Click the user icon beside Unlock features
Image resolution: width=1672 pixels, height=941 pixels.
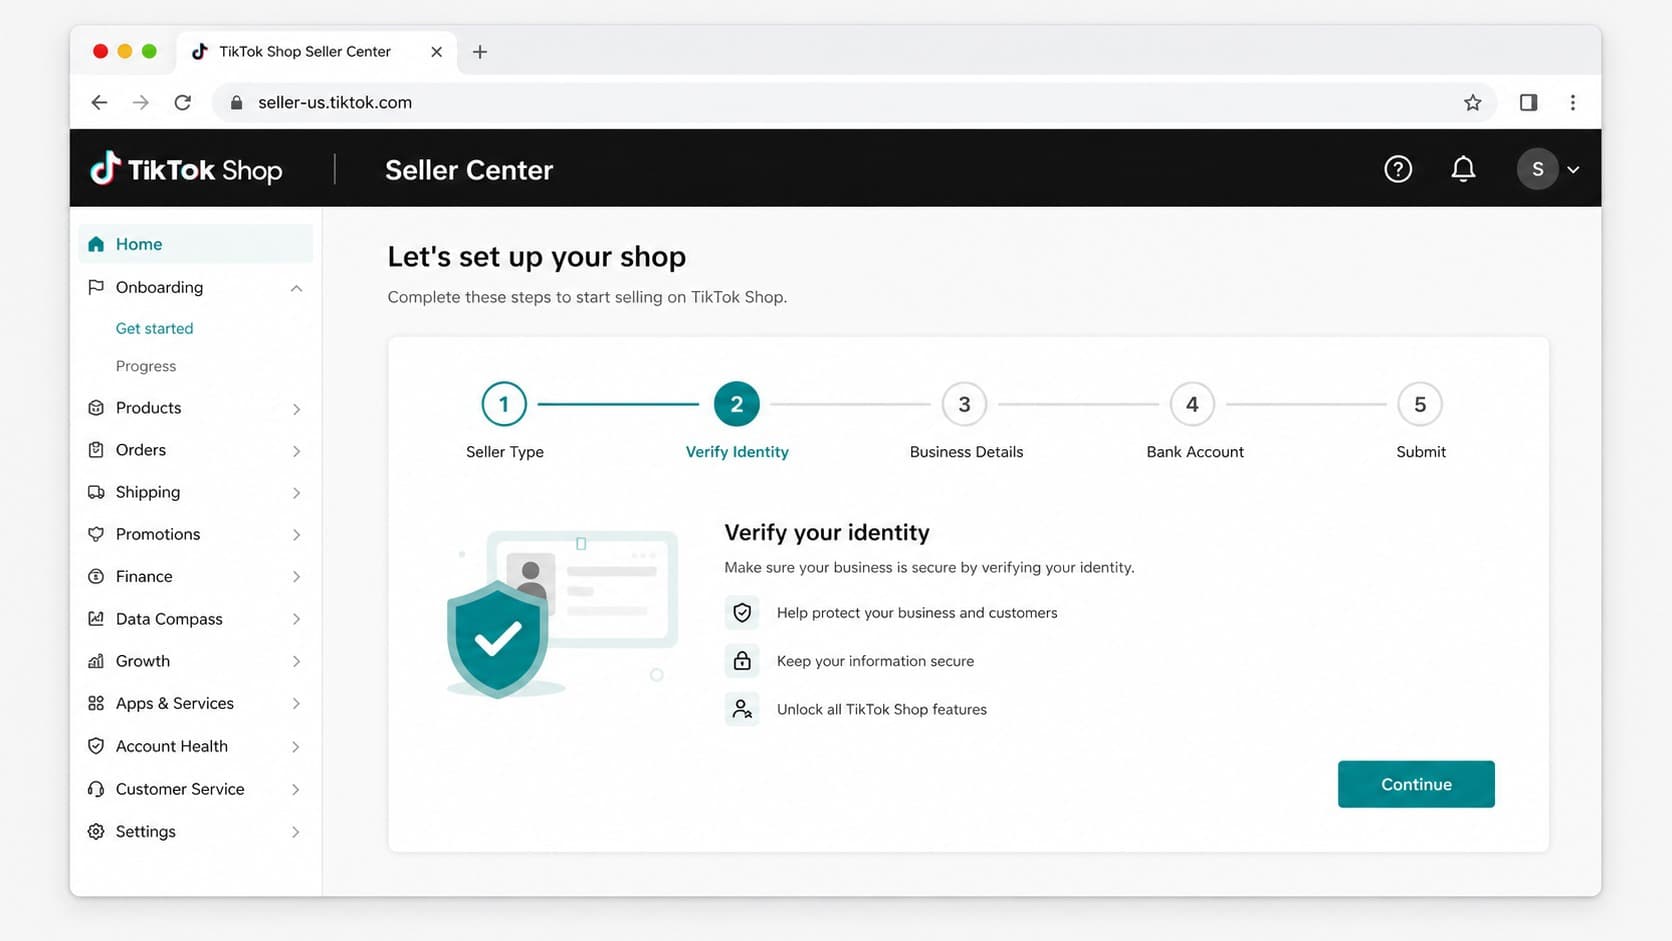(x=742, y=709)
